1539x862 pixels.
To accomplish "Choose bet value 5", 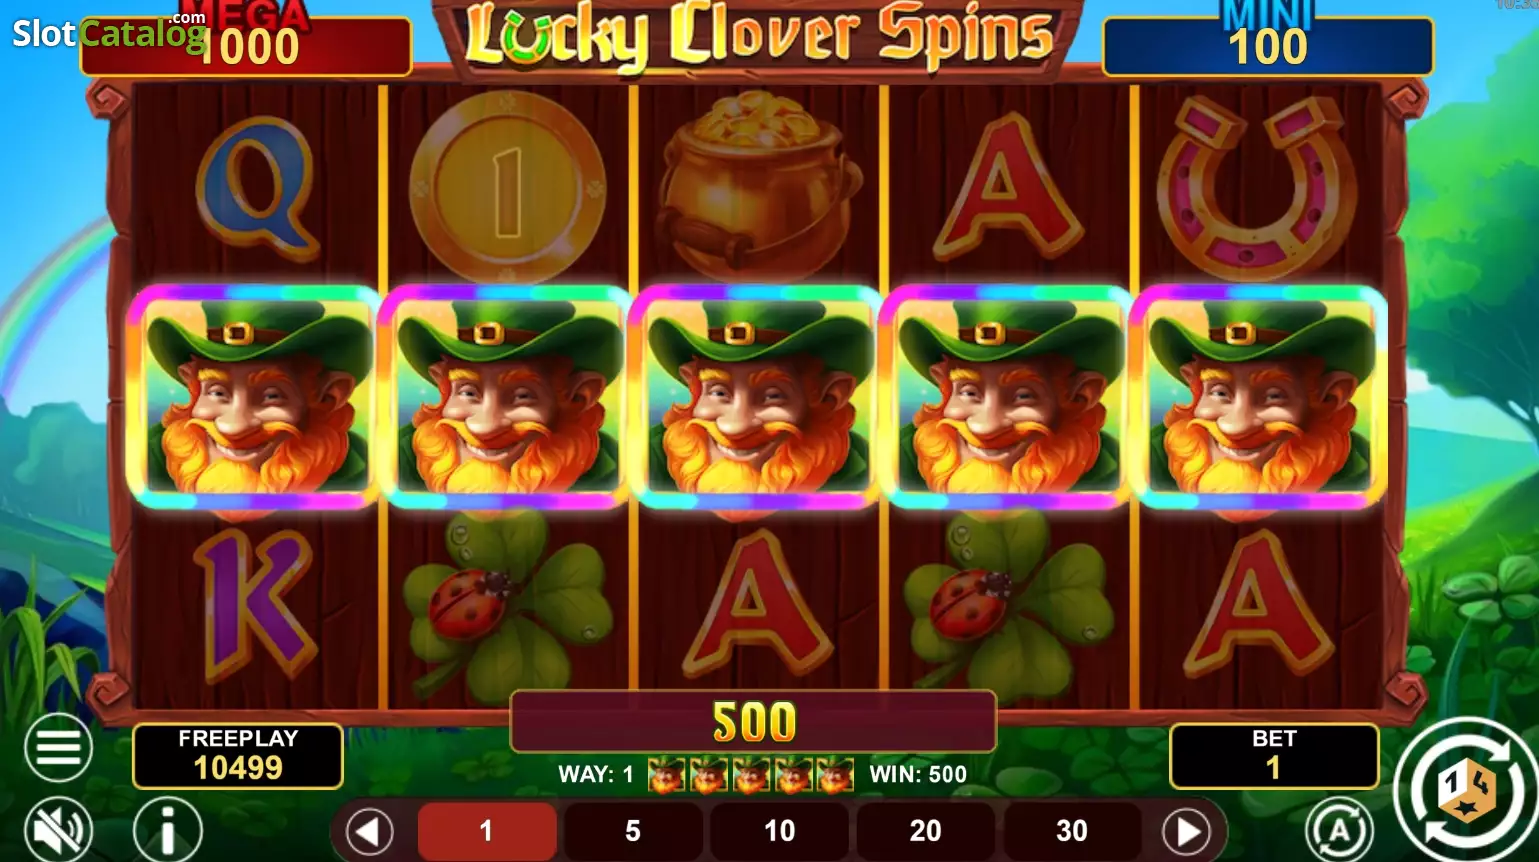I will pyautogui.click(x=632, y=831).
